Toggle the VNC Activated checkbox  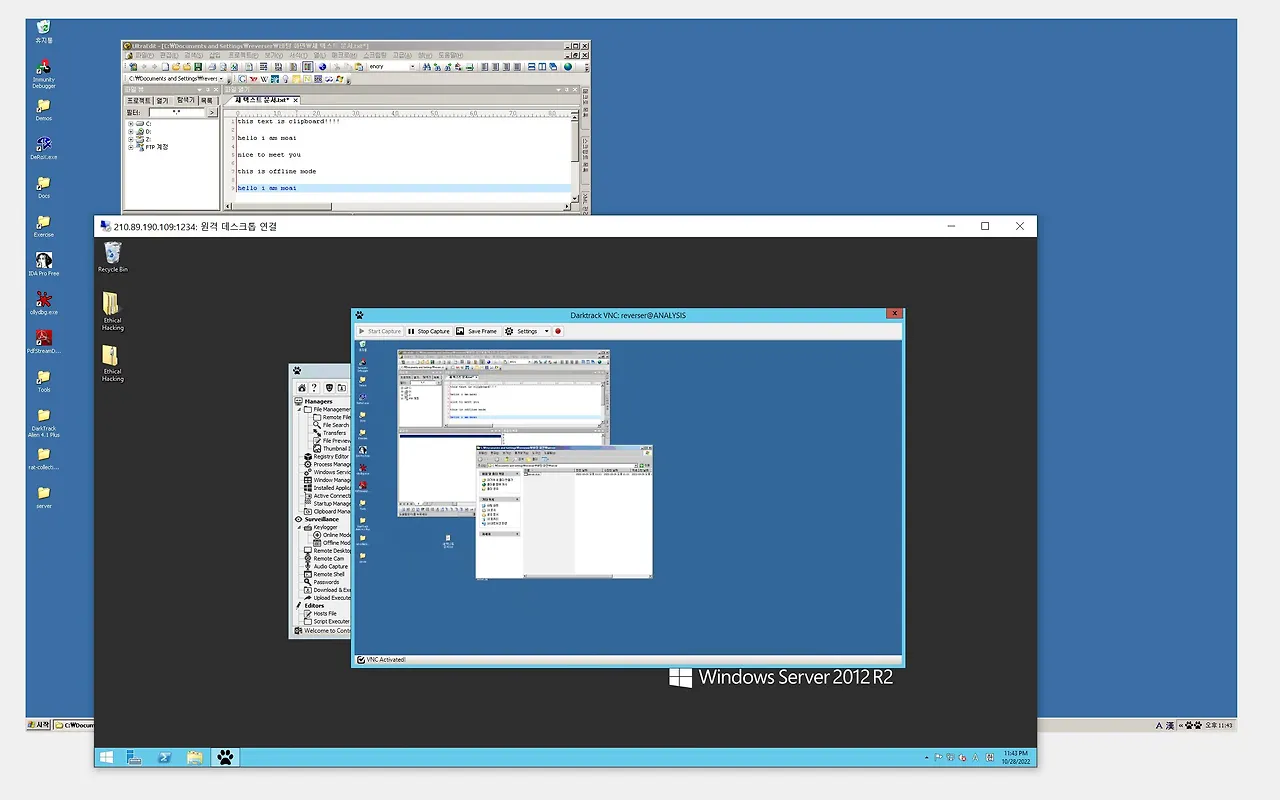(x=361, y=660)
